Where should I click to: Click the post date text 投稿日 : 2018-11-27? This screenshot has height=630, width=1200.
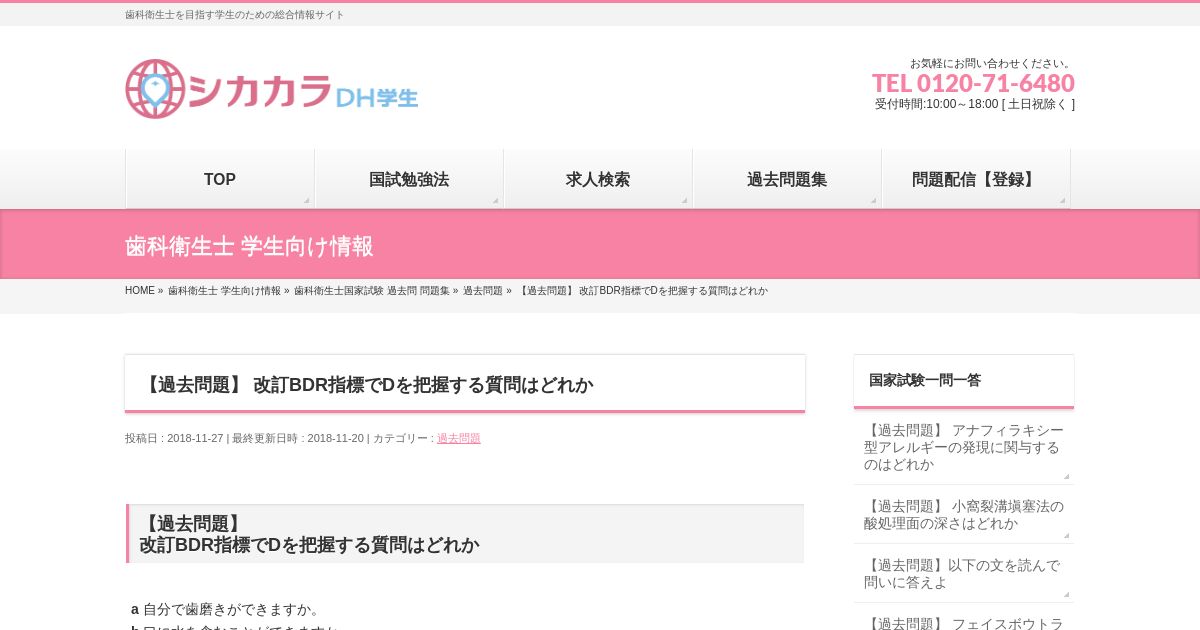coord(174,438)
